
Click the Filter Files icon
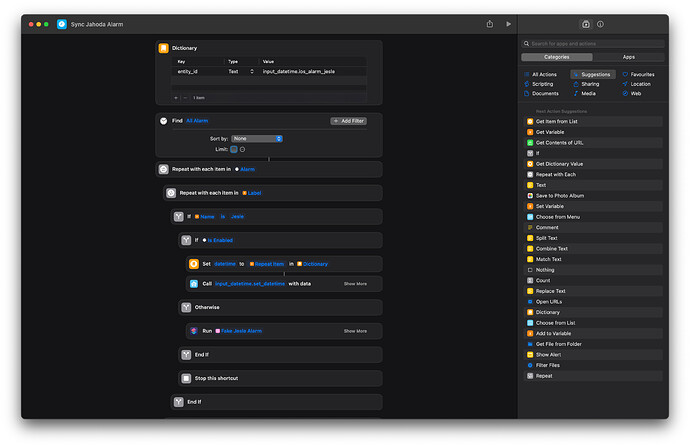point(530,365)
